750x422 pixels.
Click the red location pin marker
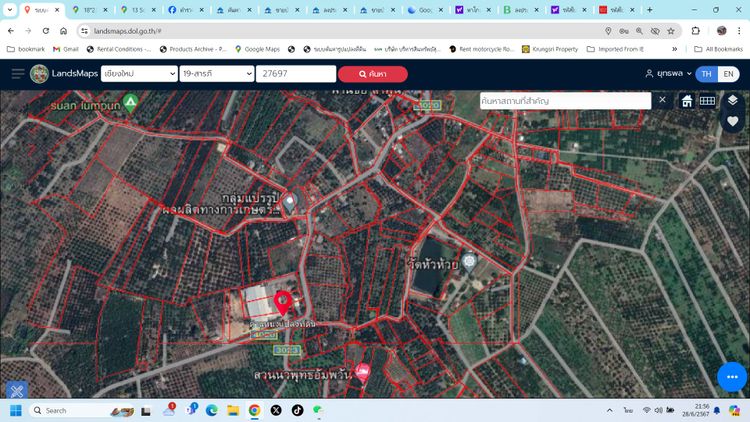[x=283, y=302]
